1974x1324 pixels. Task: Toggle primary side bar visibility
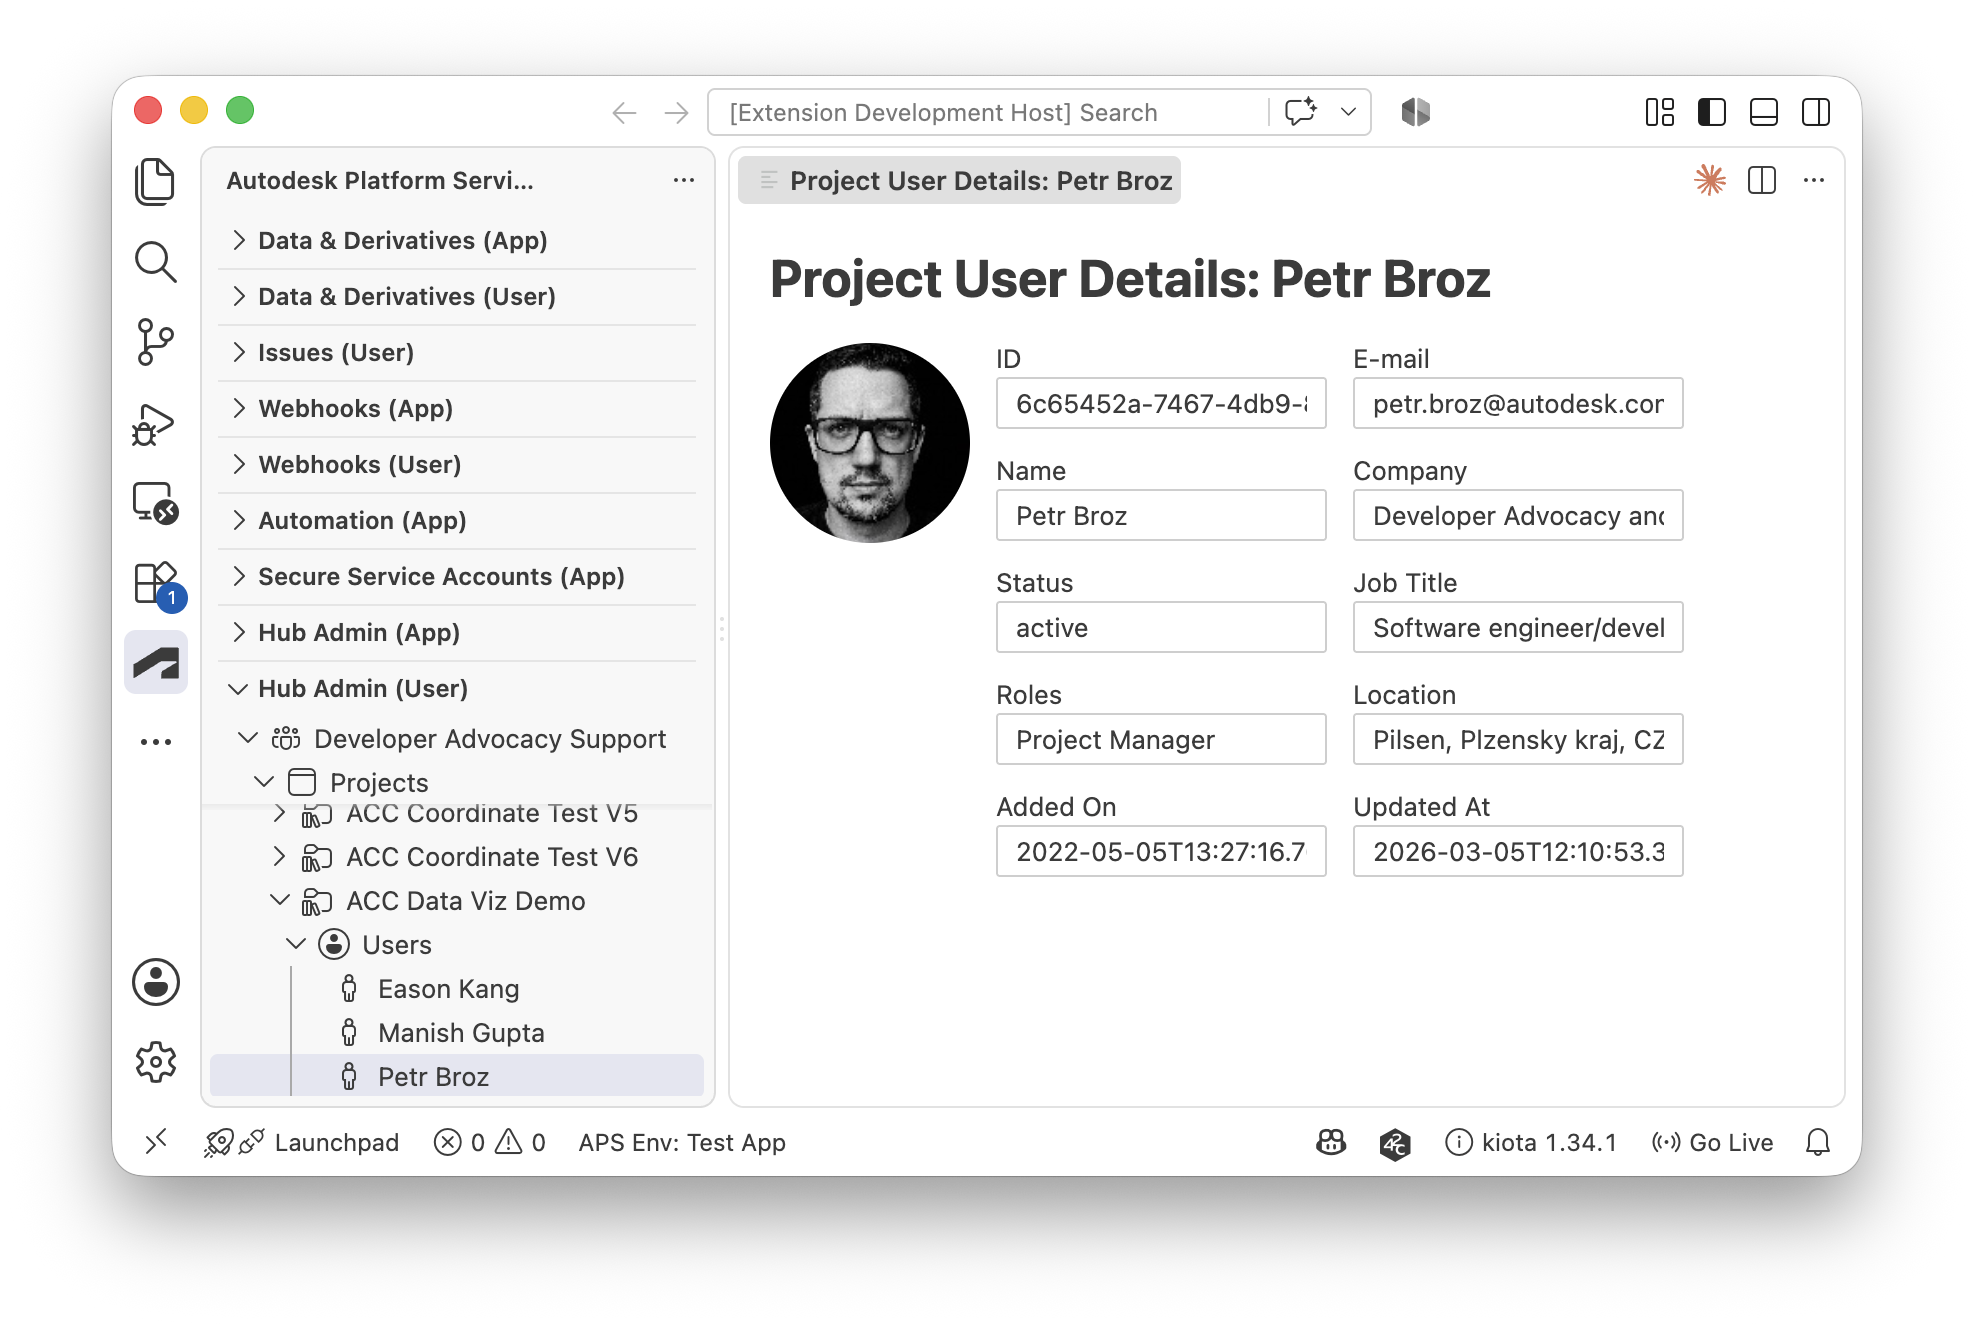pyautogui.click(x=1712, y=112)
